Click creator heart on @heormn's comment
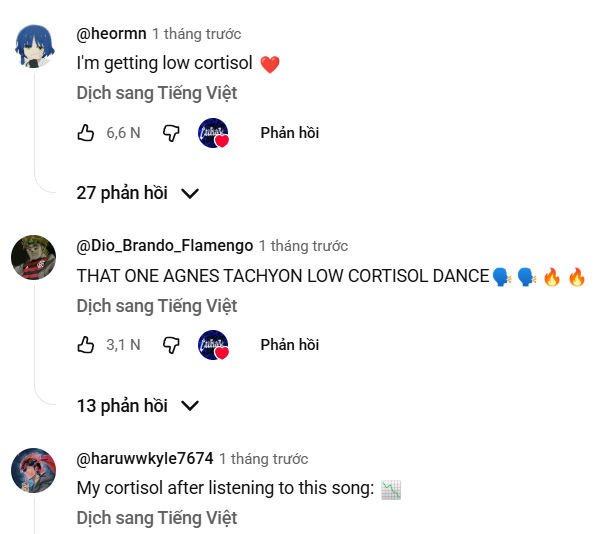 (213, 133)
